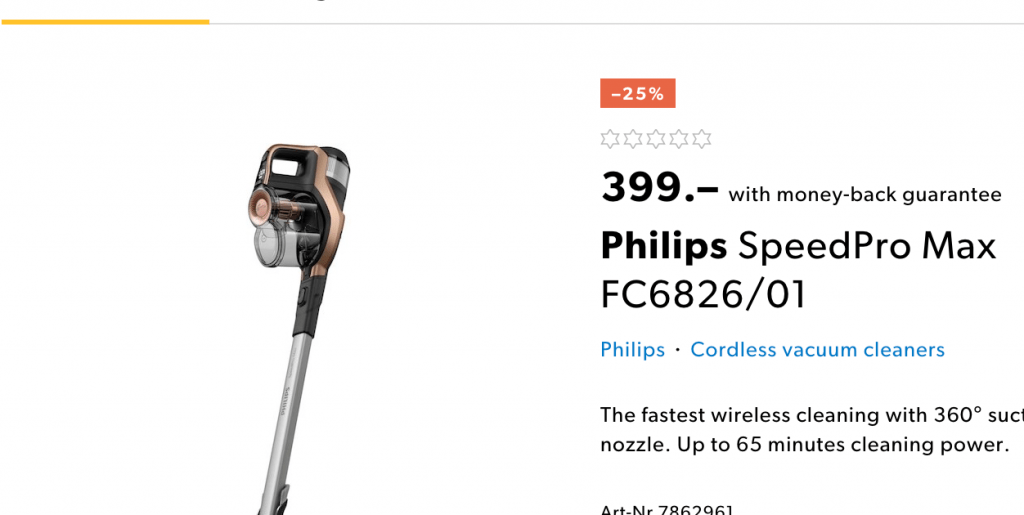Rate the product three stars
The width and height of the screenshot is (1024, 515).
[656, 139]
